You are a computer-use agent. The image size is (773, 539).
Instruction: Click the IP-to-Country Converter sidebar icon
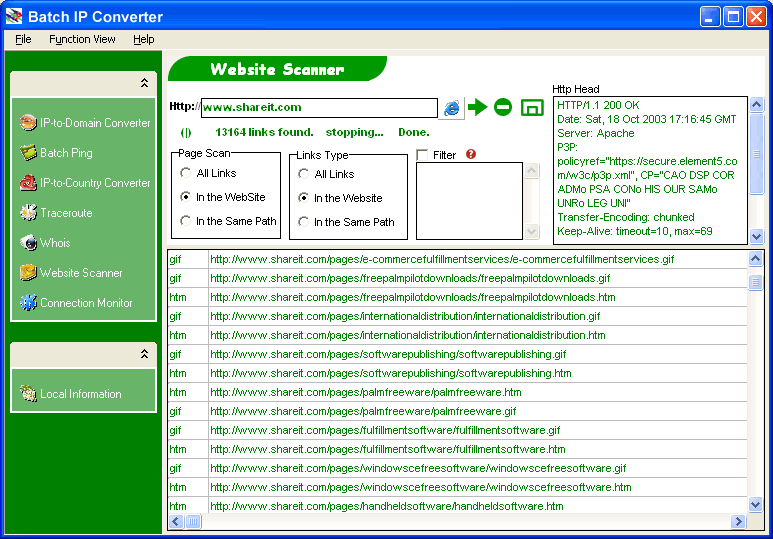click(28, 182)
